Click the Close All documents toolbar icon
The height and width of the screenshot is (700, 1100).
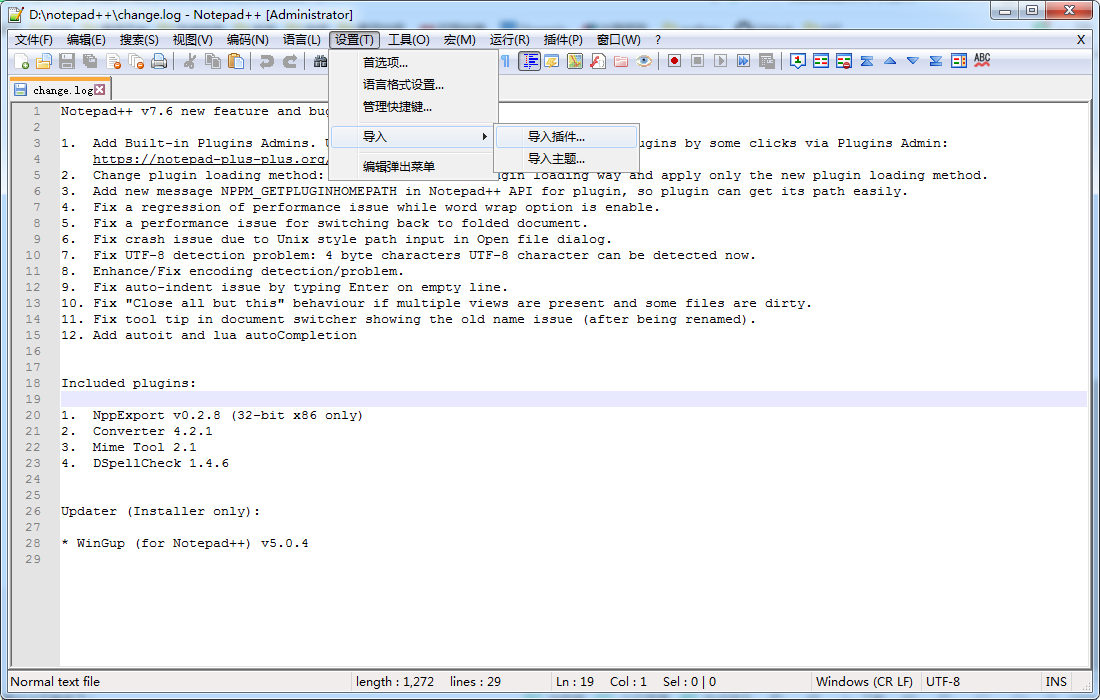coord(136,62)
